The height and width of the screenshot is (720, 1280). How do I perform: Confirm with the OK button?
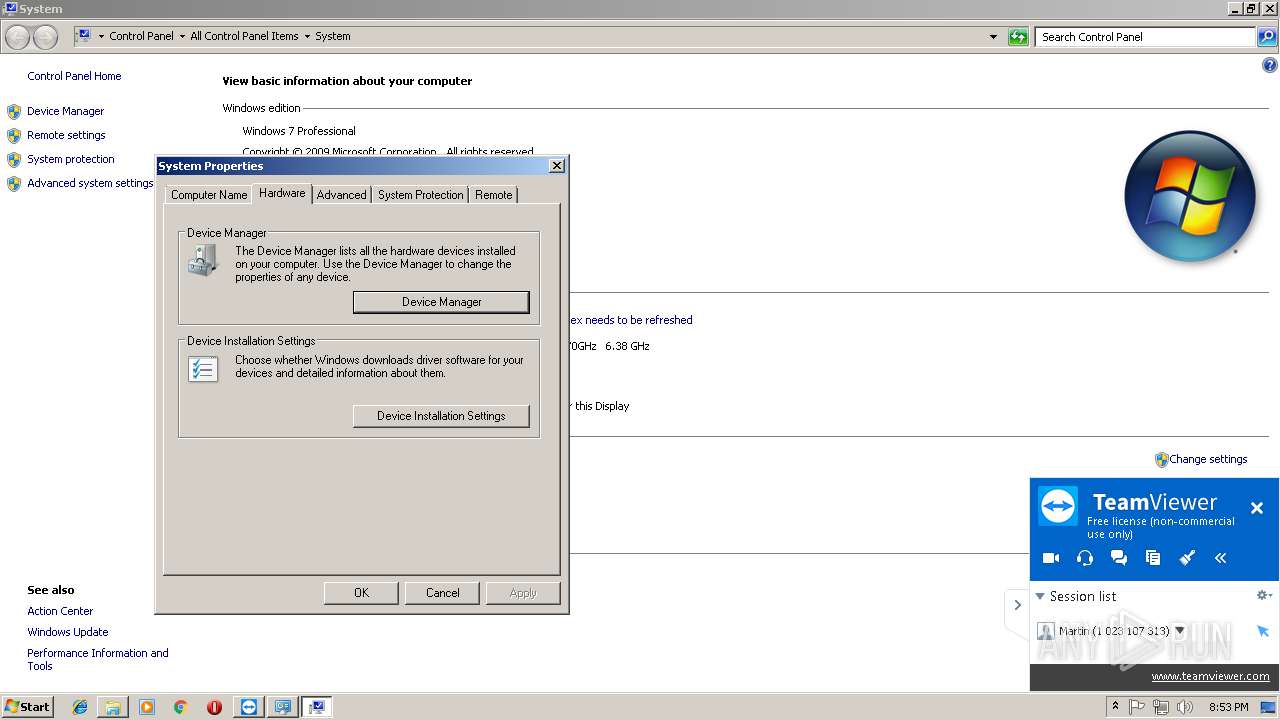[361, 593]
